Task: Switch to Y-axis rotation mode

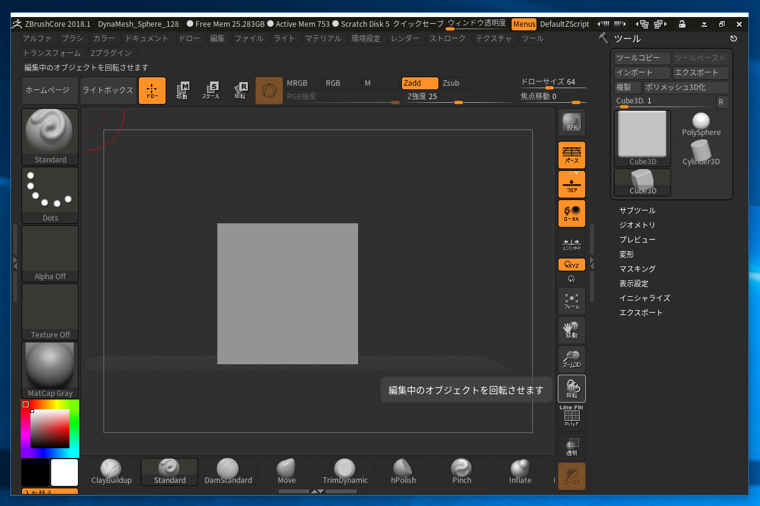Action: pyautogui.click(x=572, y=279)
